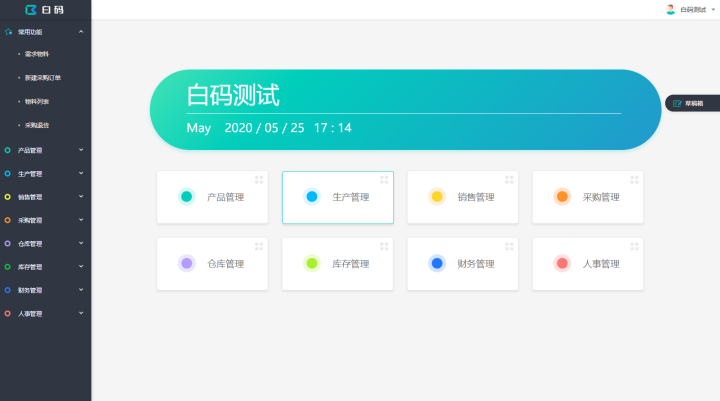Click the green circle icon on 库存管理 card
This screenshot has height=401, width=720.
[311, 264]
